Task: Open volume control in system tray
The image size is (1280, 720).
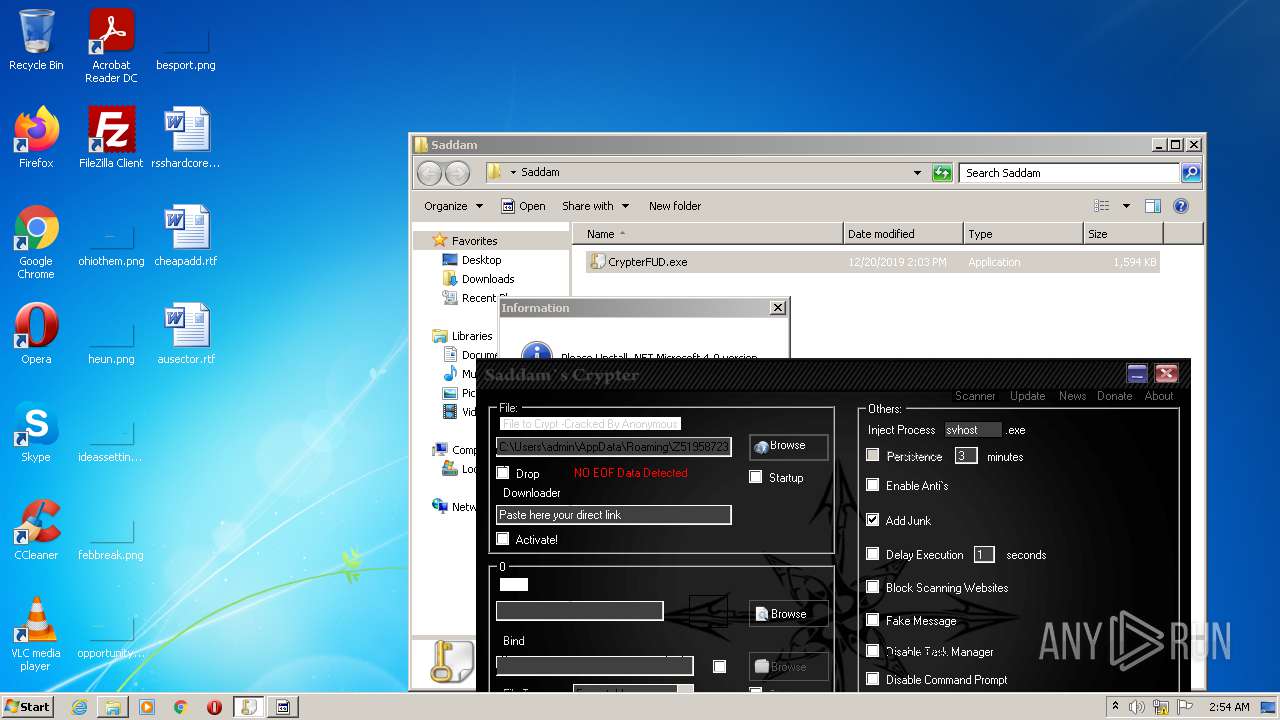Action: (x=1137, y=707)
